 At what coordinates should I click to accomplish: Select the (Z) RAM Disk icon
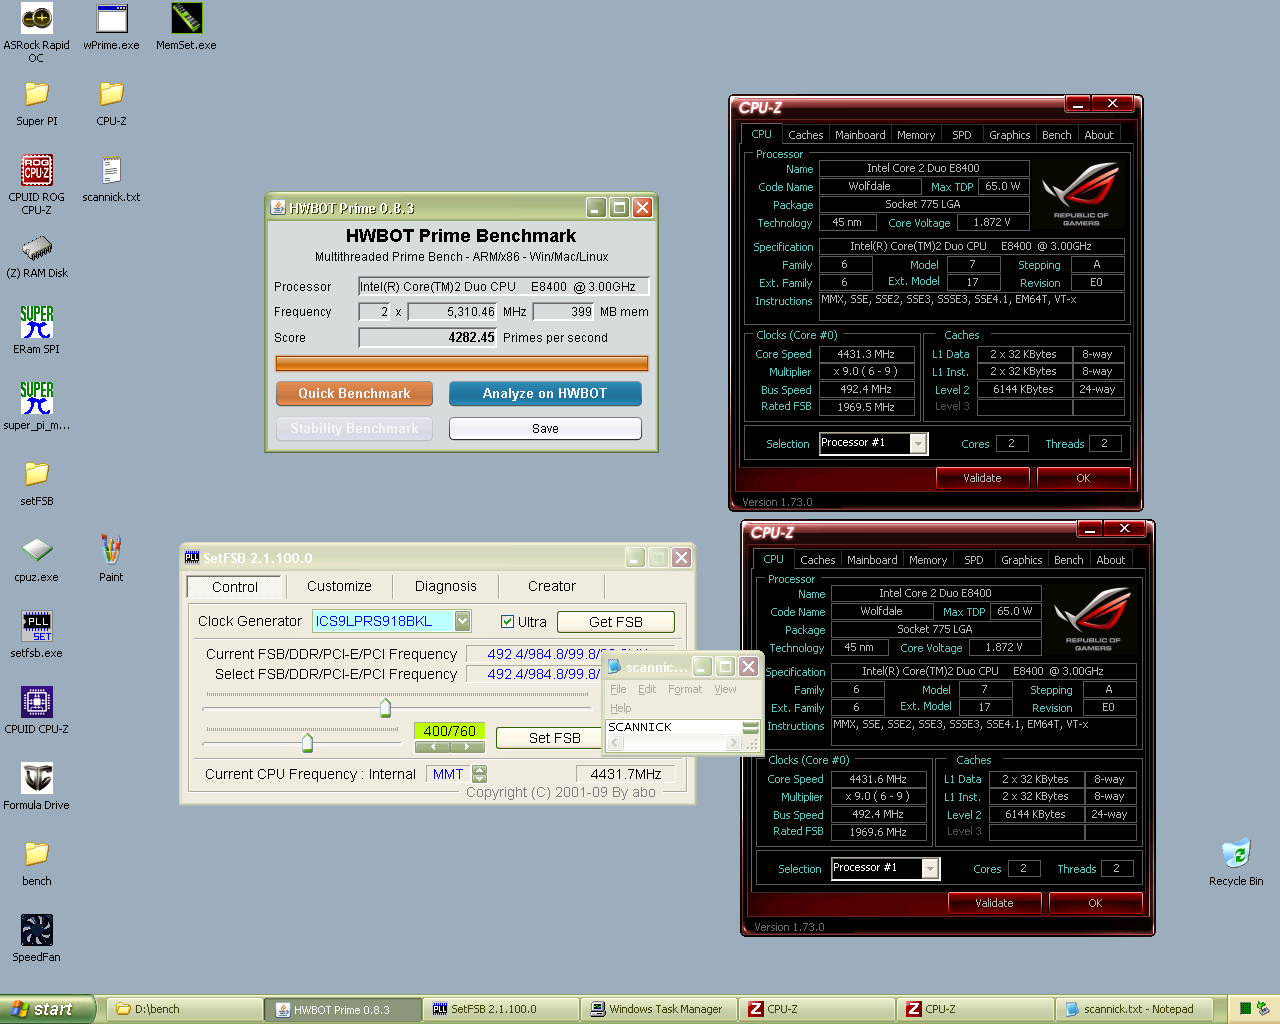tap(36, 254)
